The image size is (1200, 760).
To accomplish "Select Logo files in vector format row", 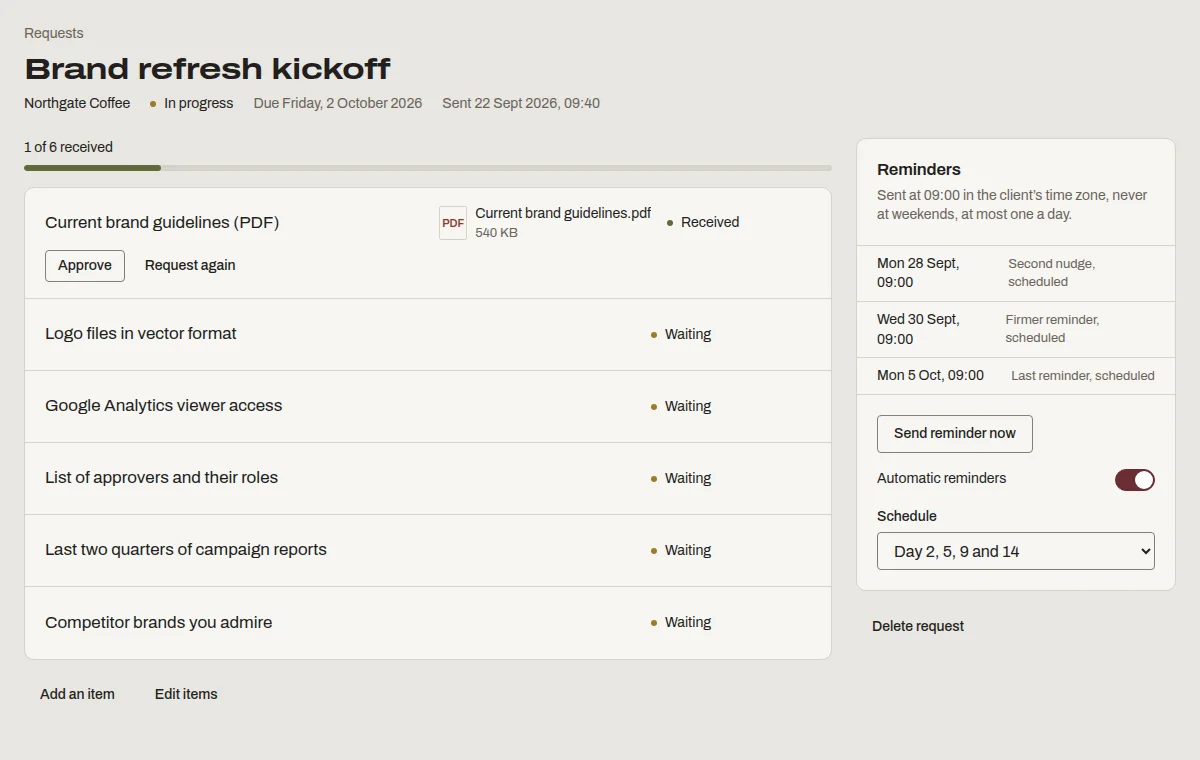I will [x=428, y=334].
